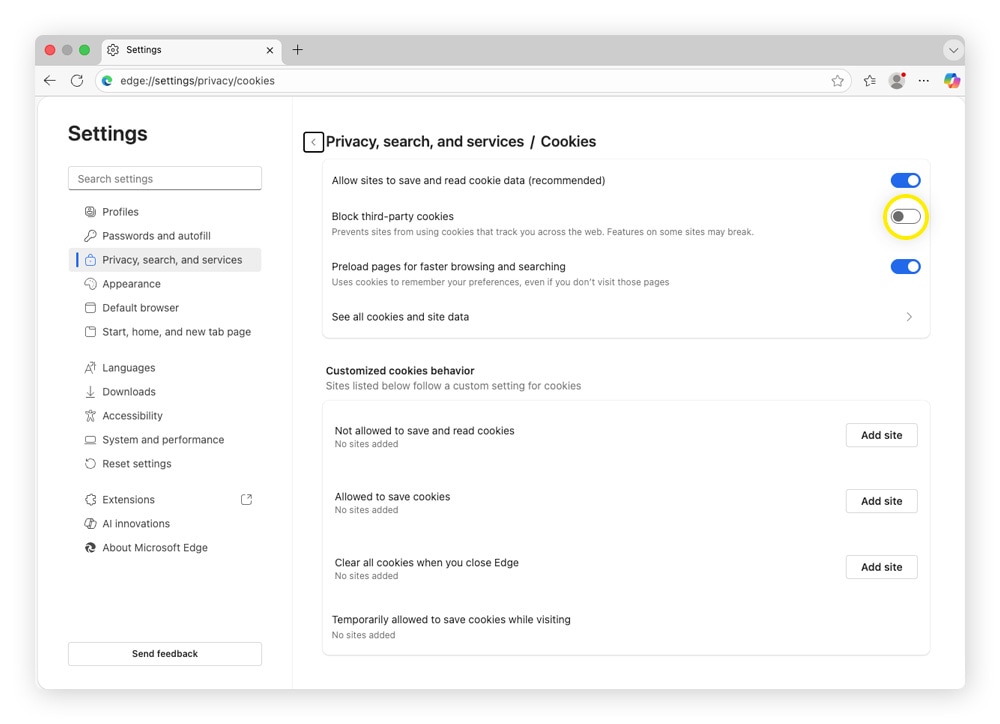Click the tab list dropdown arrow
Screen dimensions: 1000x724
tap(952, 49)
